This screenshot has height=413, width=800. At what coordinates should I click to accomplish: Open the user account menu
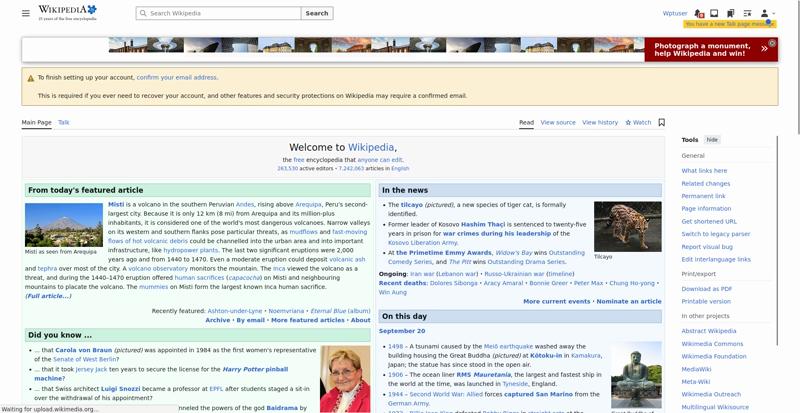pos(768,13)
